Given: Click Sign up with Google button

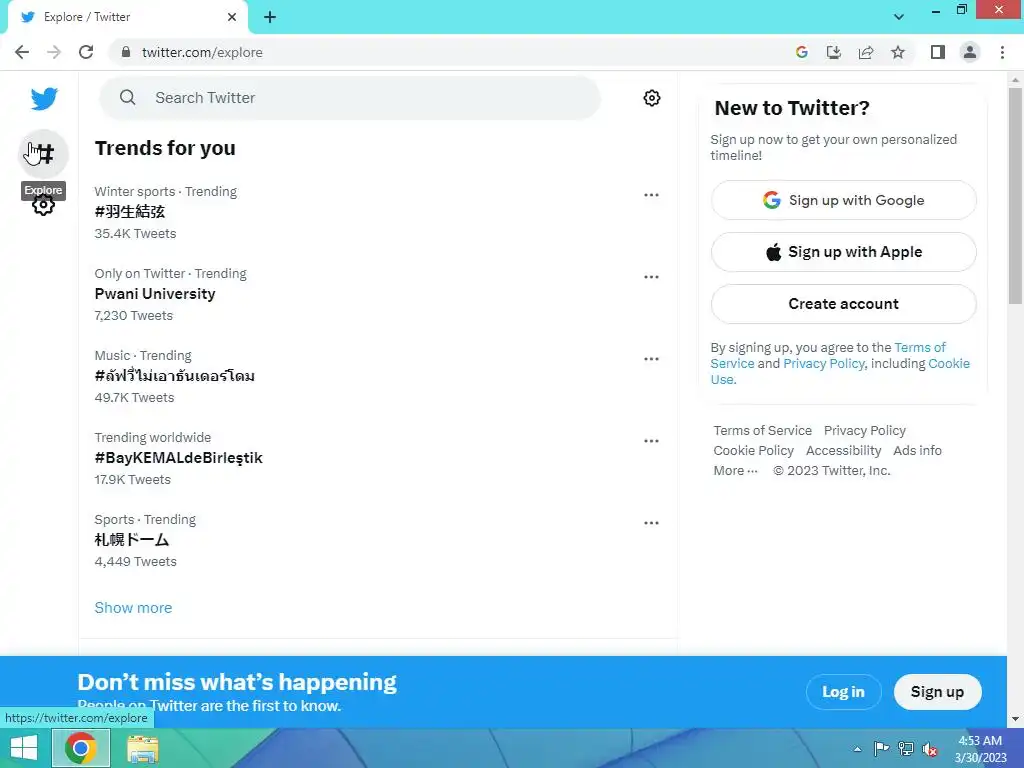Looking at the screenshot, I should [x=843, y=200].
